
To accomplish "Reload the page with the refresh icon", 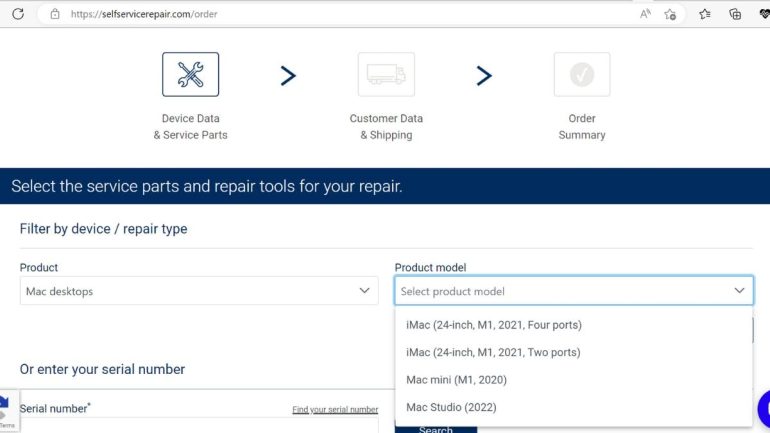I will tap(18, 14).
